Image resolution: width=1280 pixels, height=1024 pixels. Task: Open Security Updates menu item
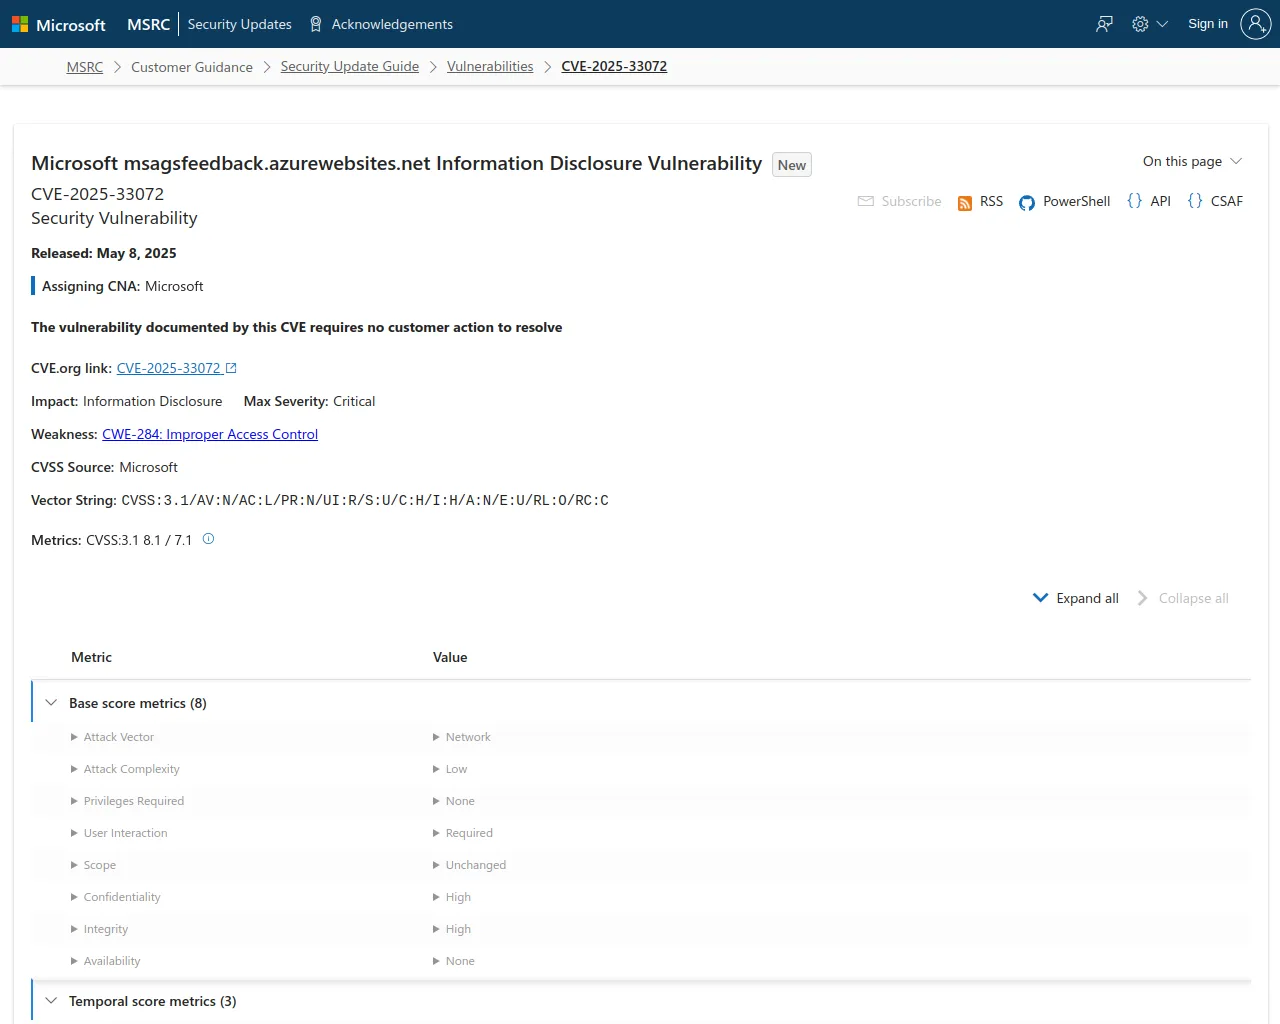click(240, 24)
